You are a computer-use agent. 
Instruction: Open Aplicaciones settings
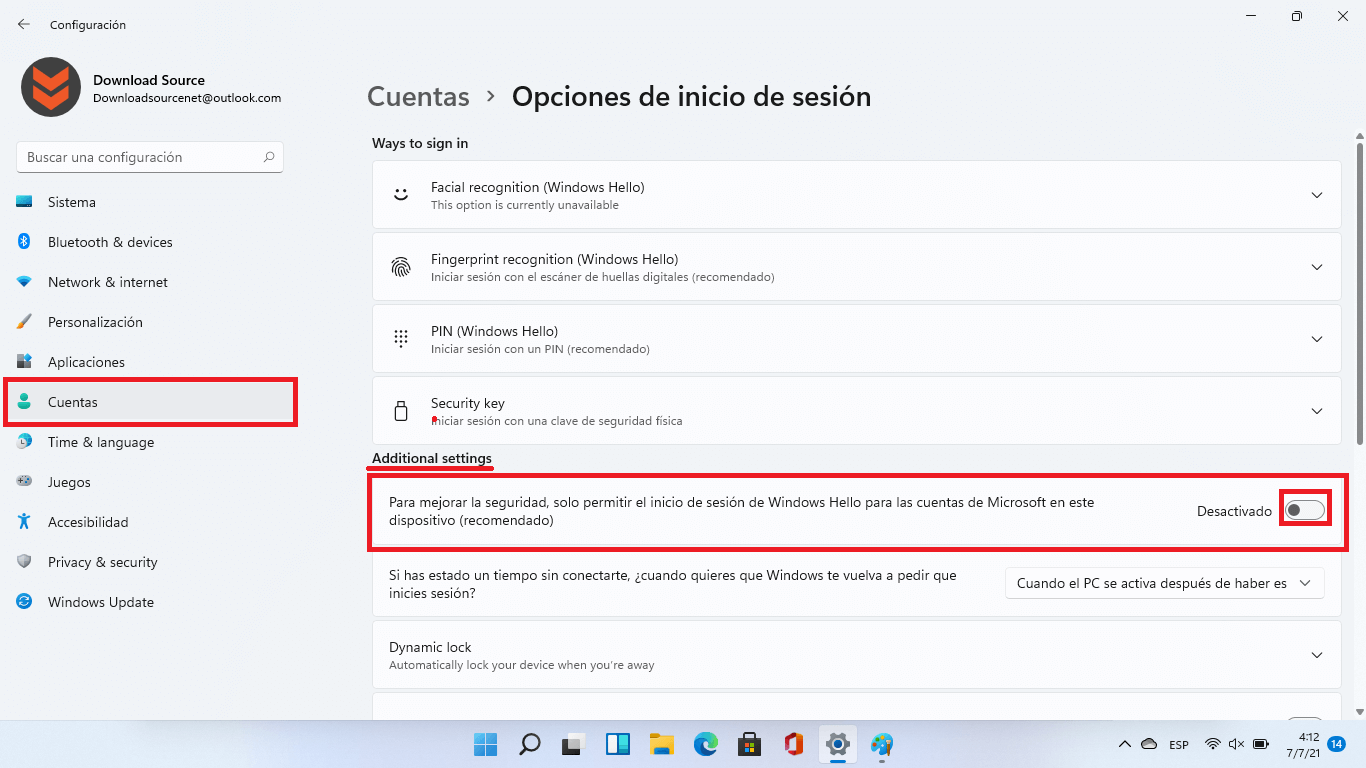click(150, 362)
